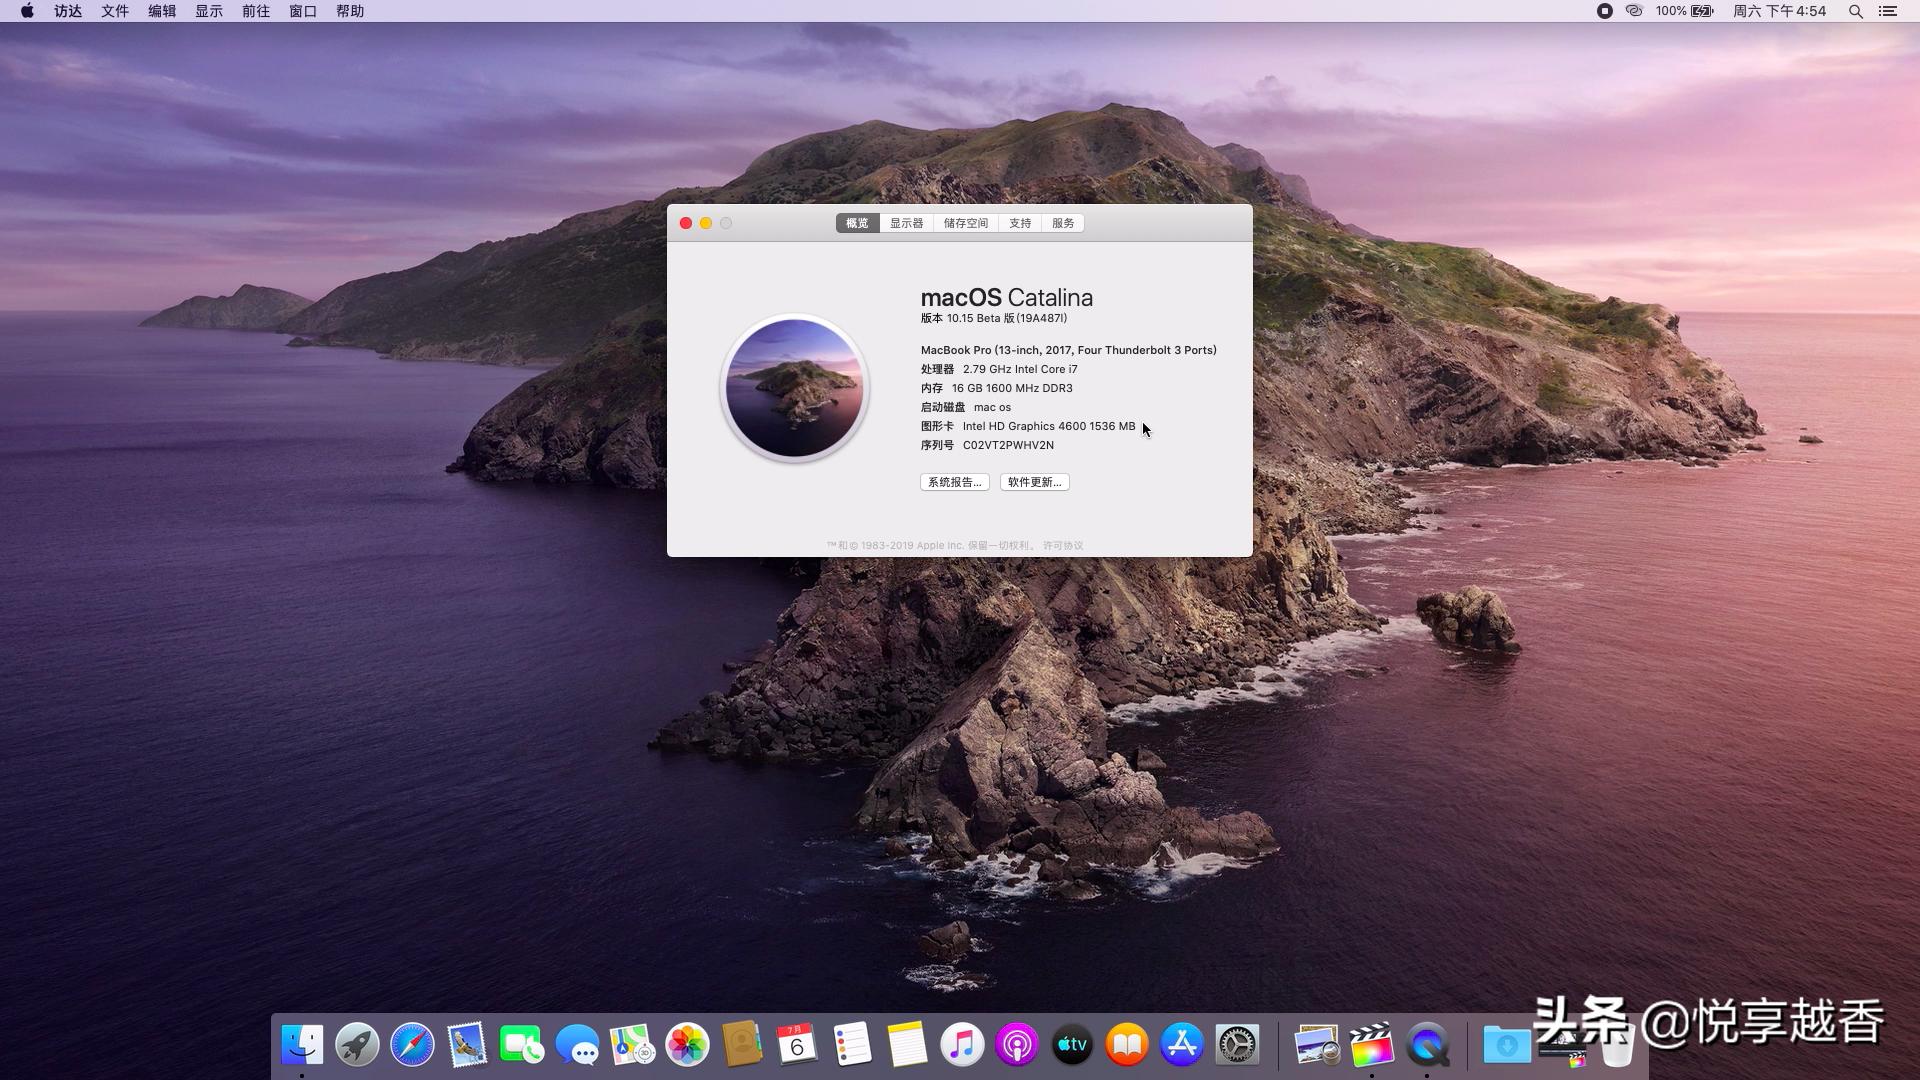
Task: Open the Maps app
Action: [633, 1044]
